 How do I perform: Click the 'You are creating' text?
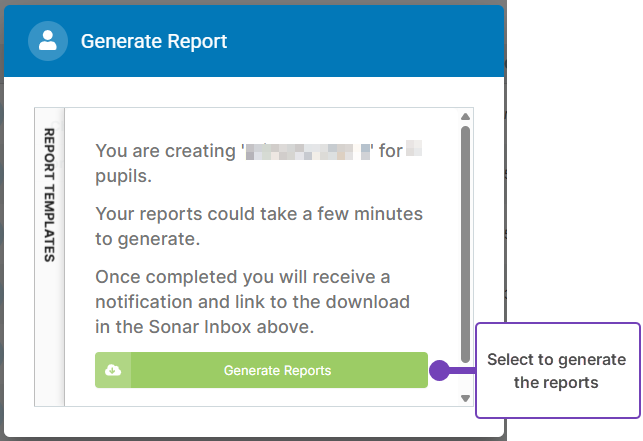pyautogui.click(x=166, y=153)
